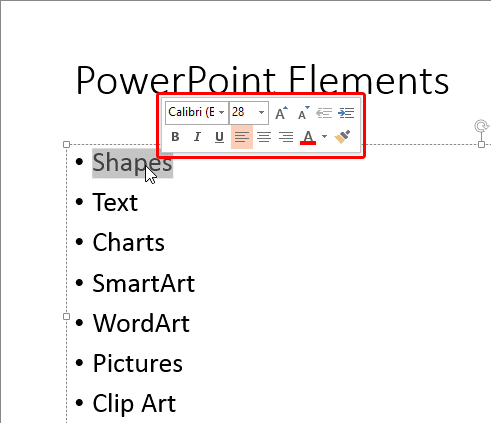Viewport: 491px width, 423px height.
Task: Click the bullet item Clip Art
Action: point(134,404)
